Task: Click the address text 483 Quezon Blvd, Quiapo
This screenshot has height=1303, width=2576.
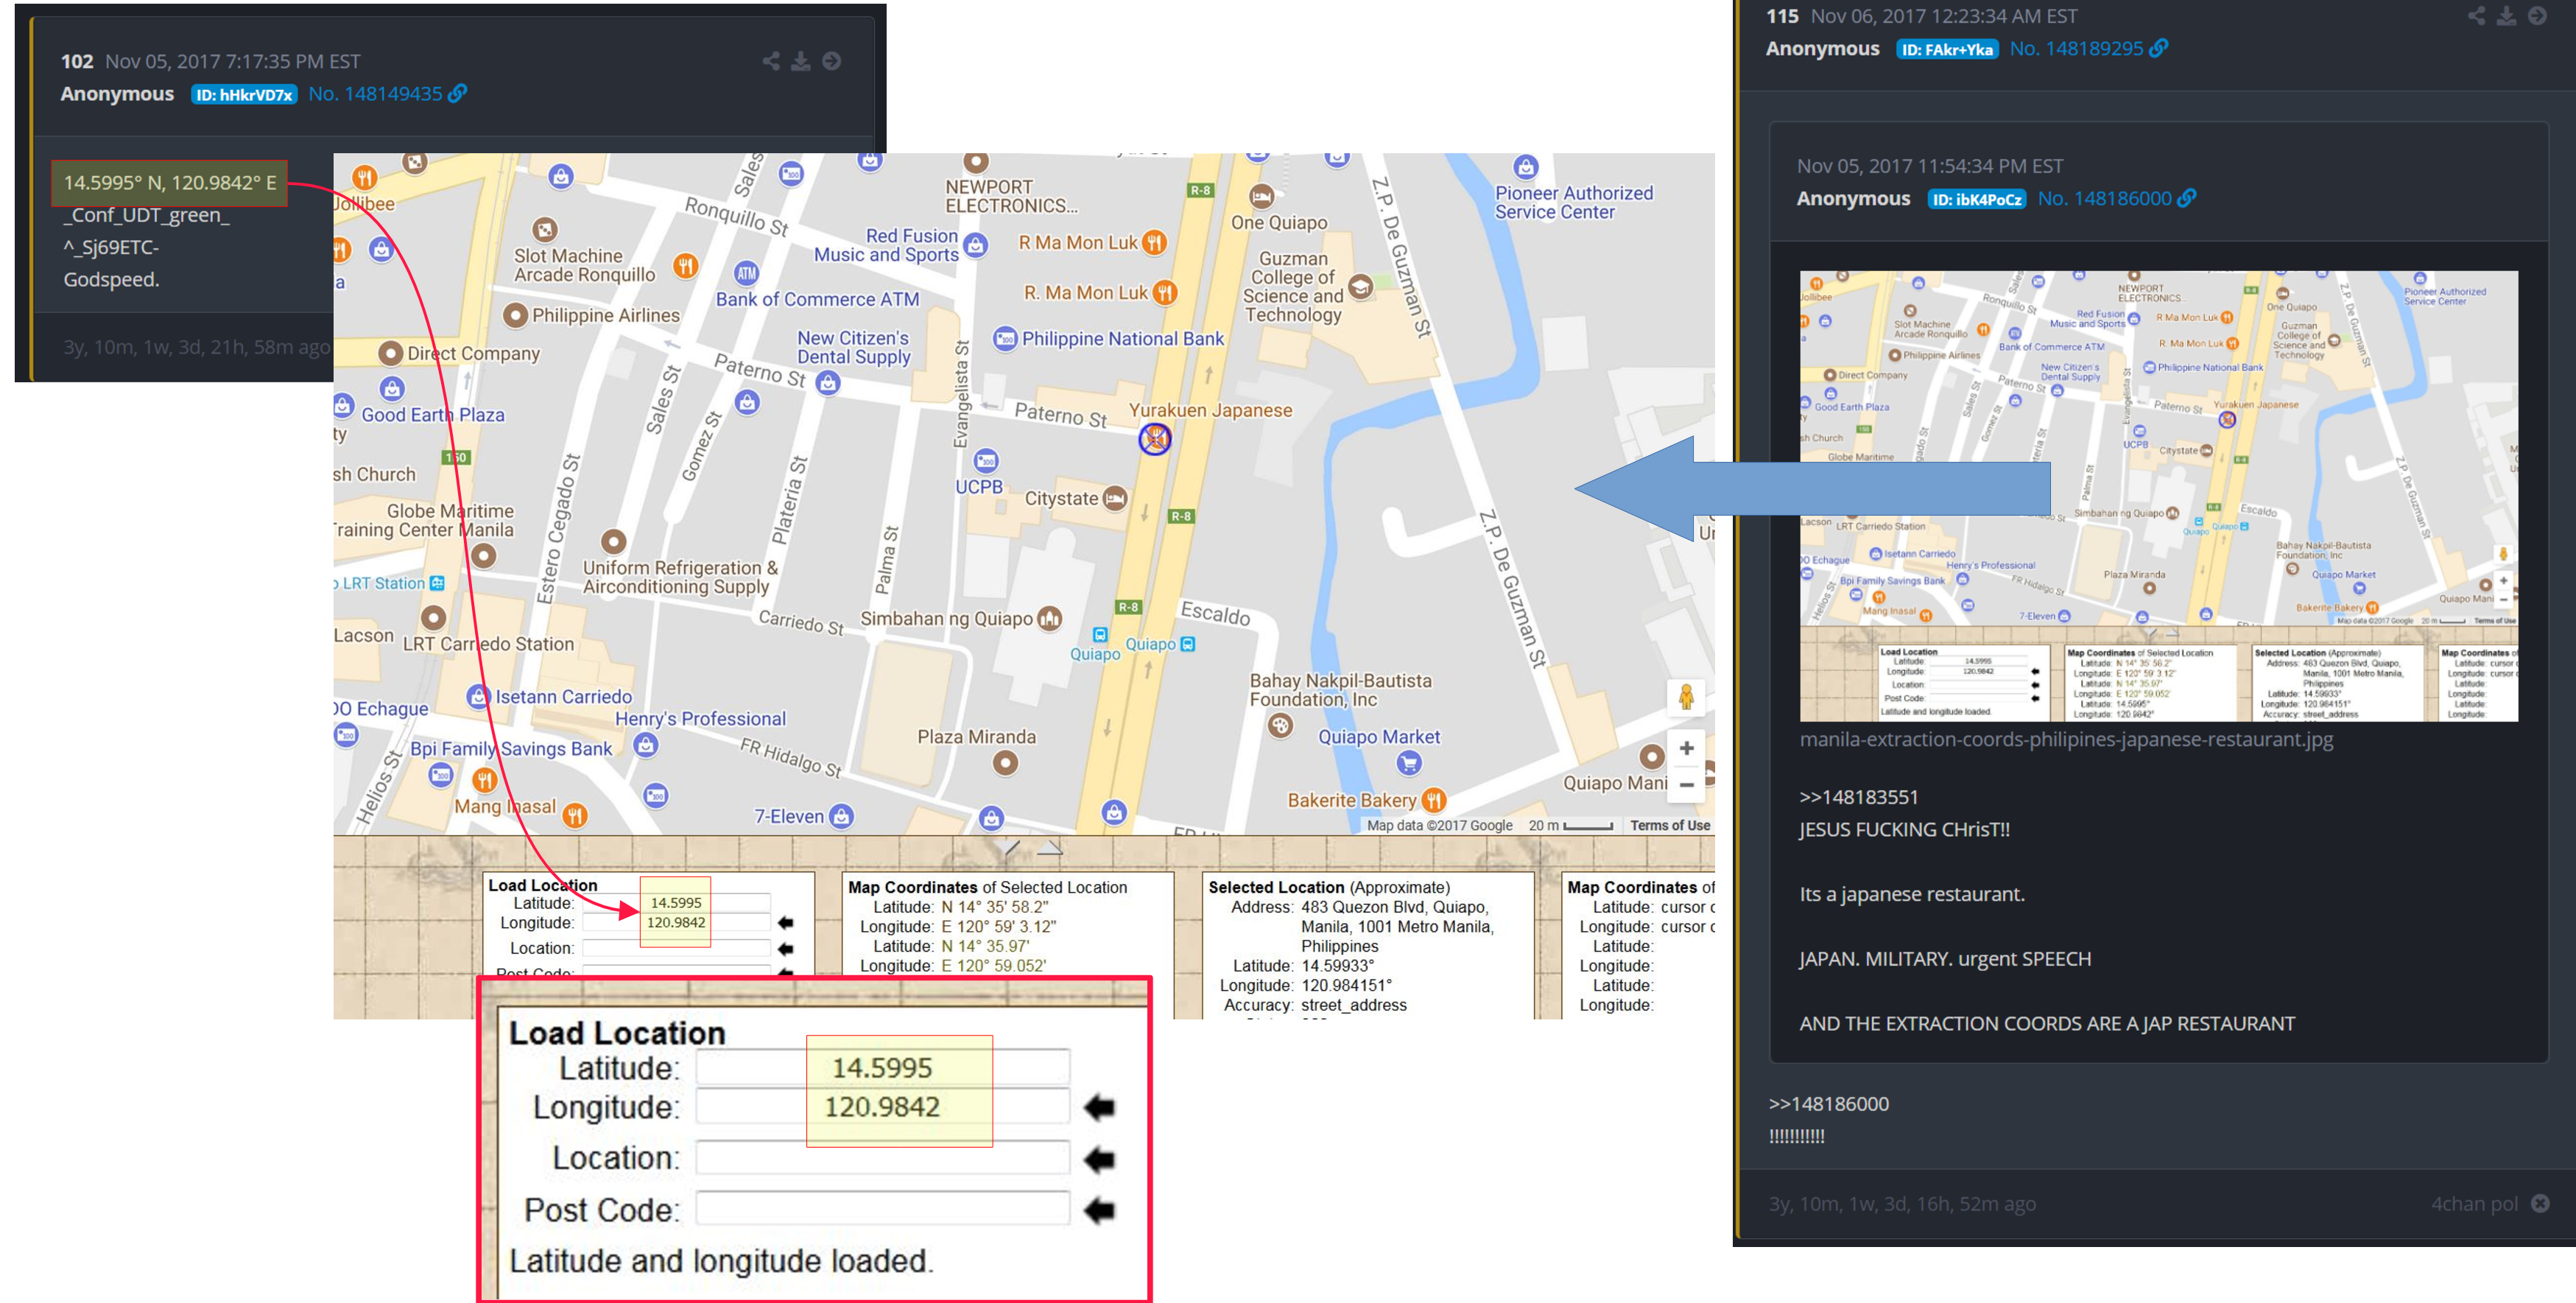Action: coord(1394,907)
